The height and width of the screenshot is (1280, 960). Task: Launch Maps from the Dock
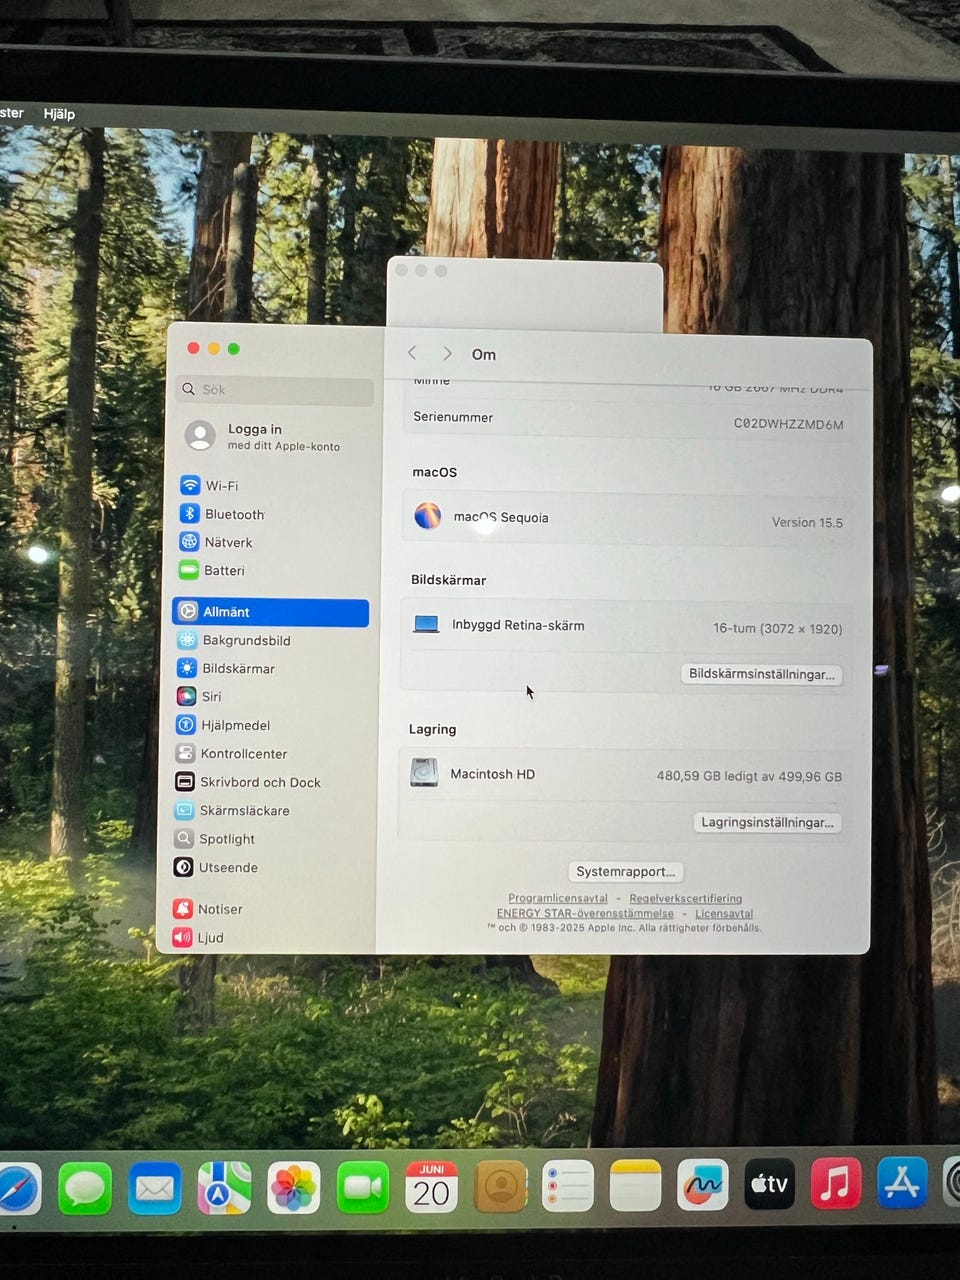pyautogui.click(x=224, y=1188)
